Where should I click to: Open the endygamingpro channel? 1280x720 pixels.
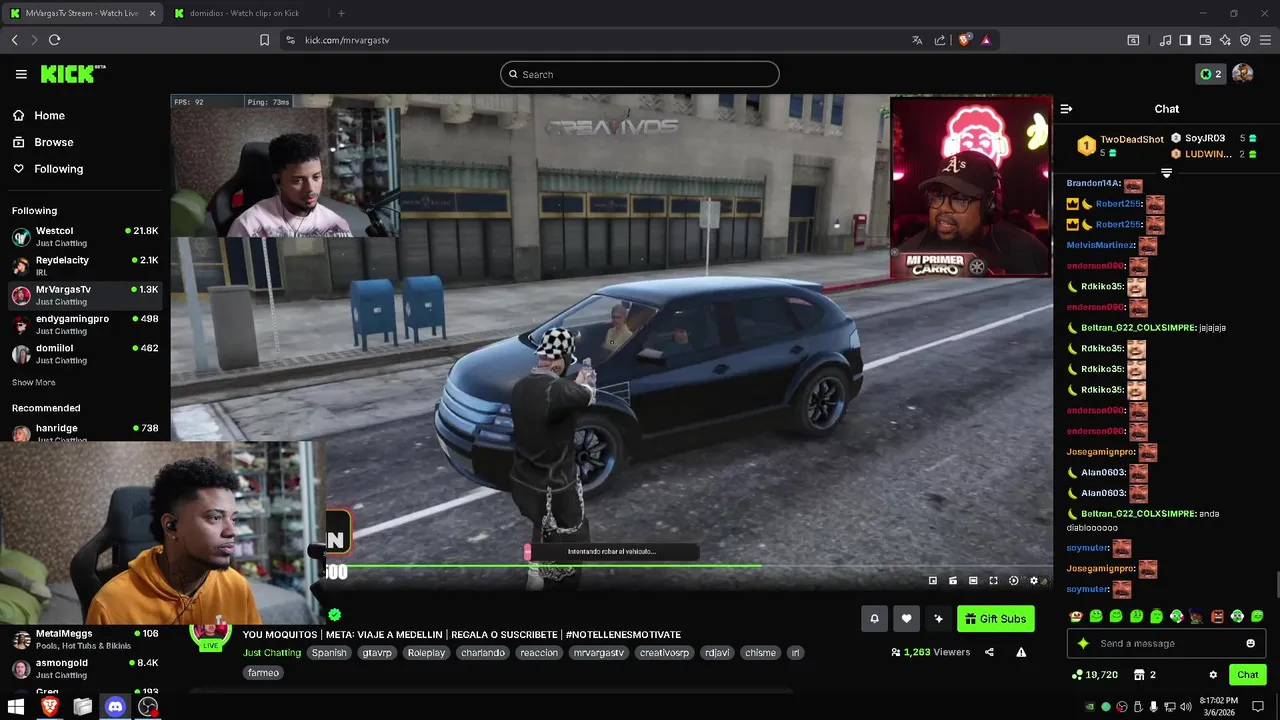pyautogui.click(x=85, y=324)
